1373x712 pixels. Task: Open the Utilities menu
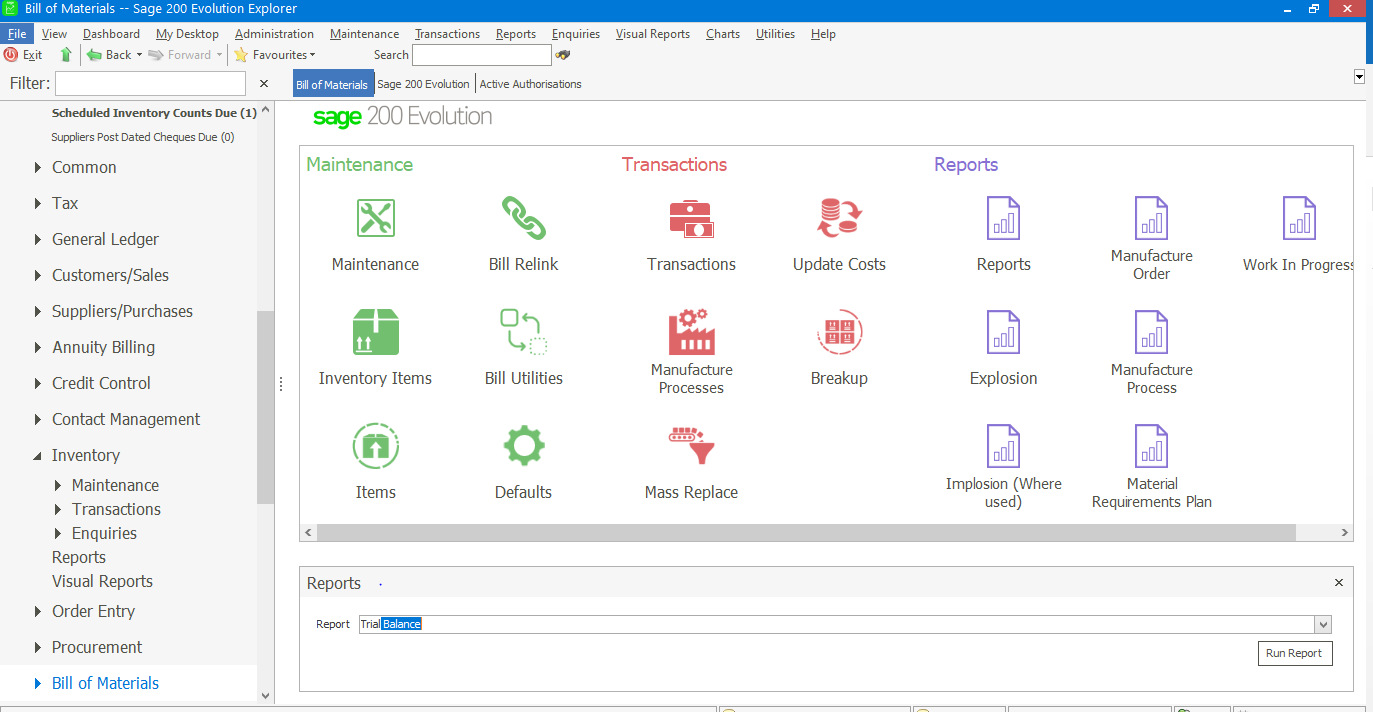(775, 33)
